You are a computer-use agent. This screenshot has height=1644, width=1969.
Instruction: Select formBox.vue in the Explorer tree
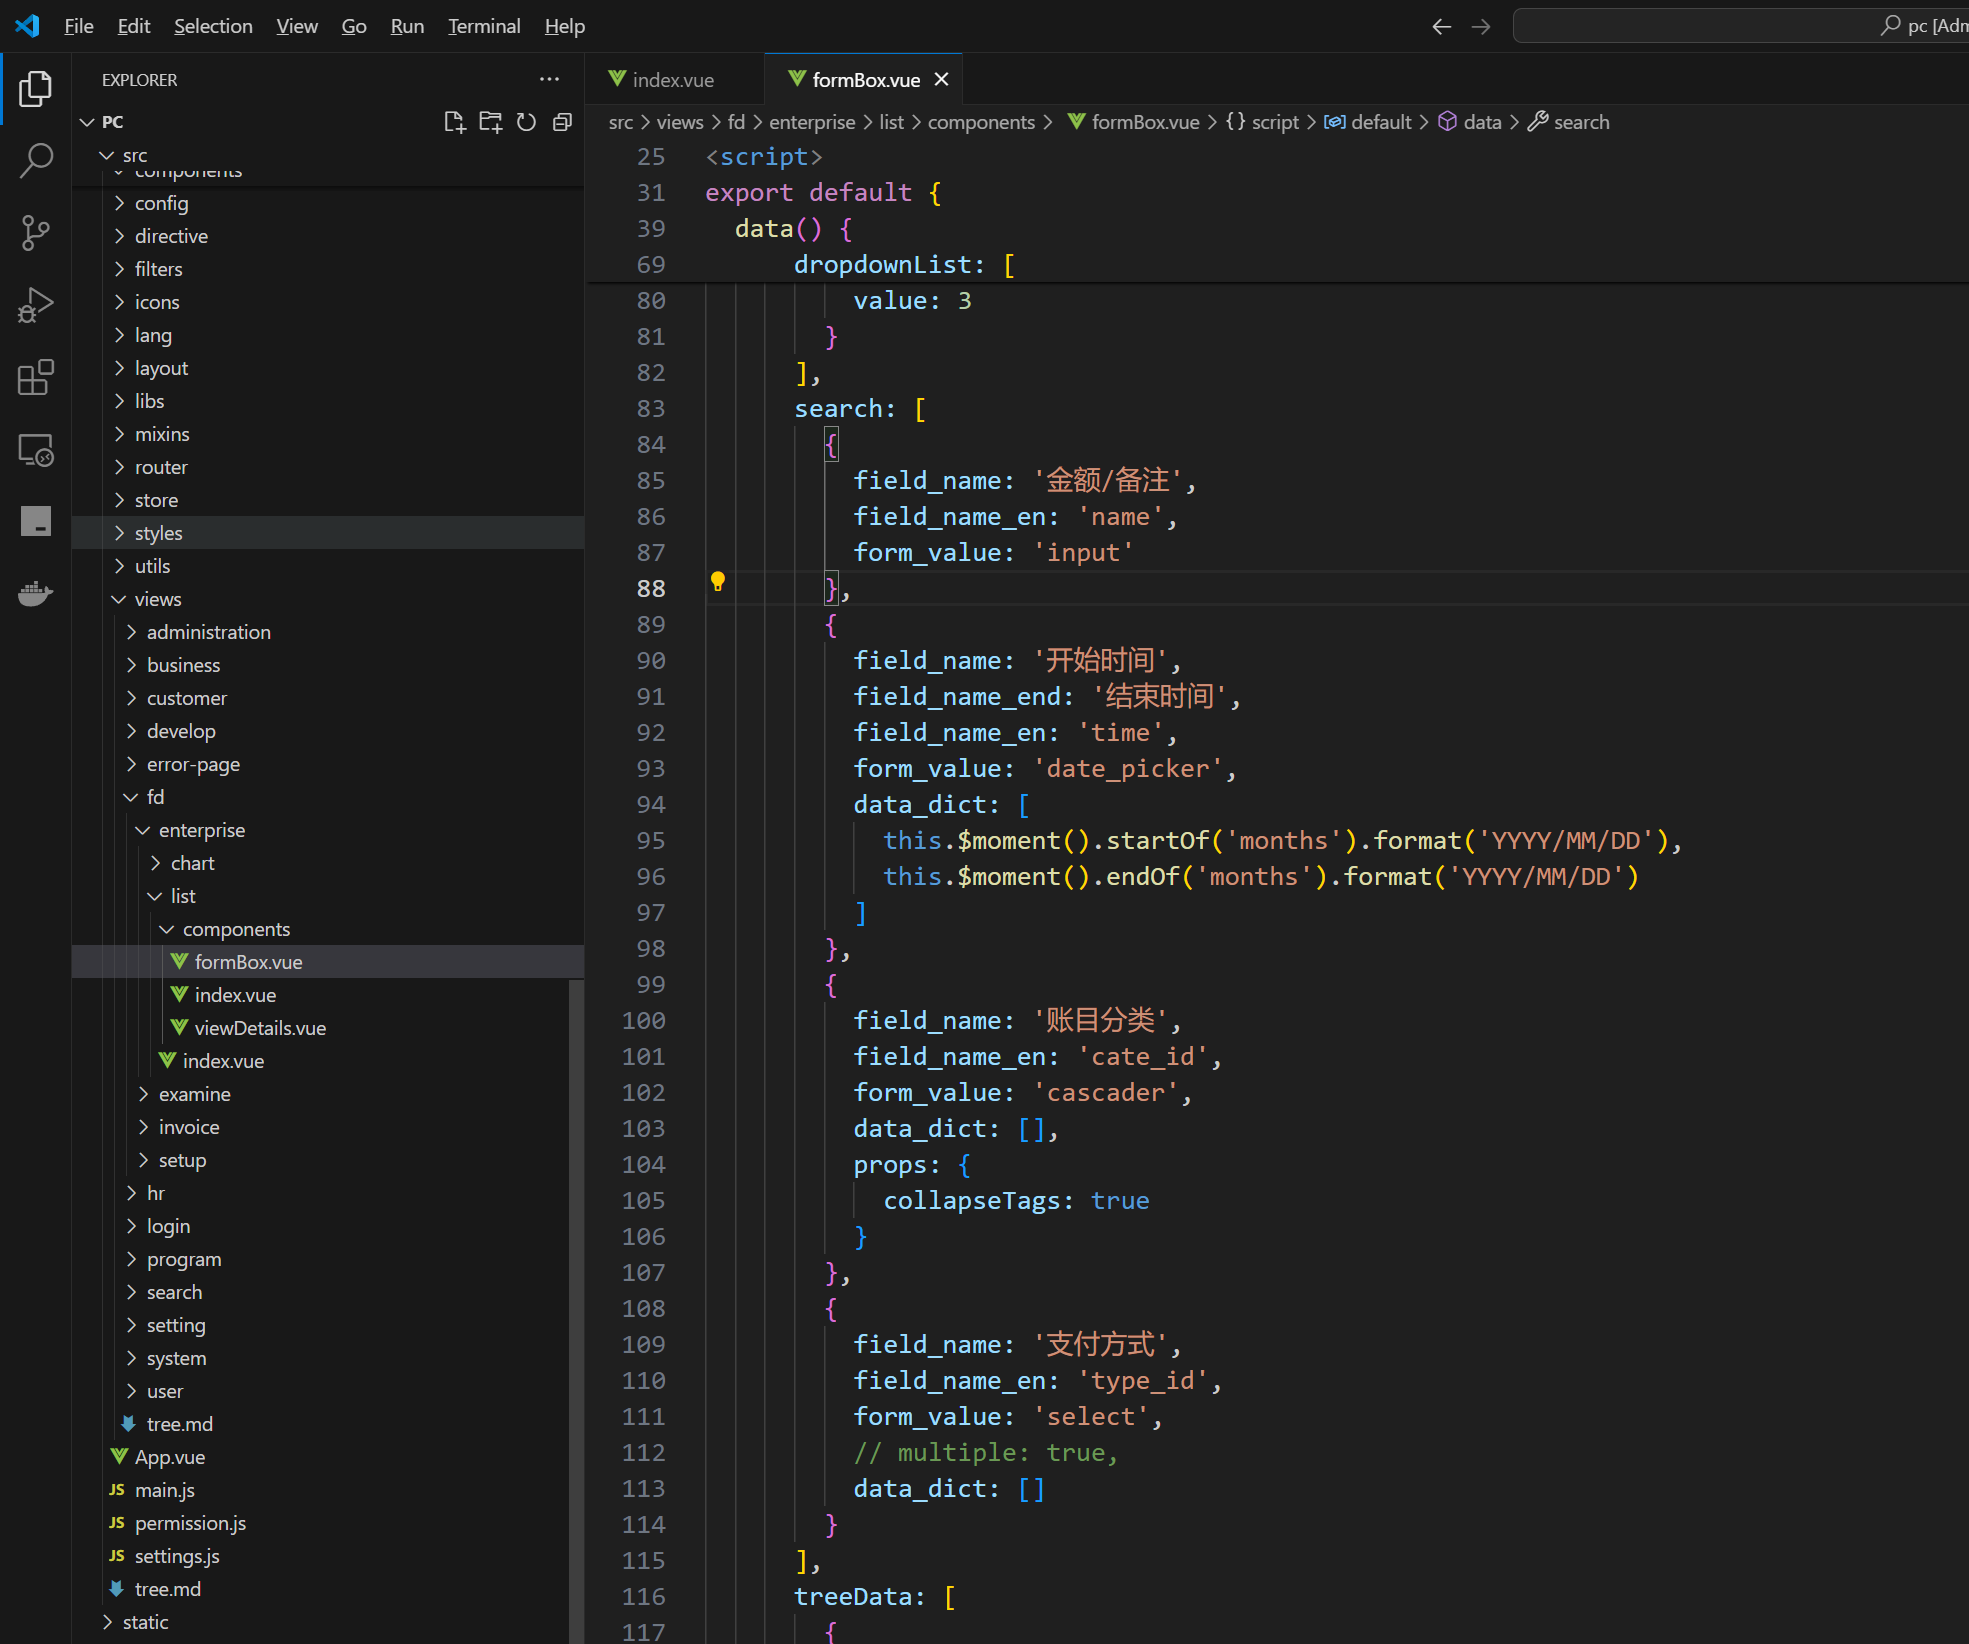click(328, 962)
